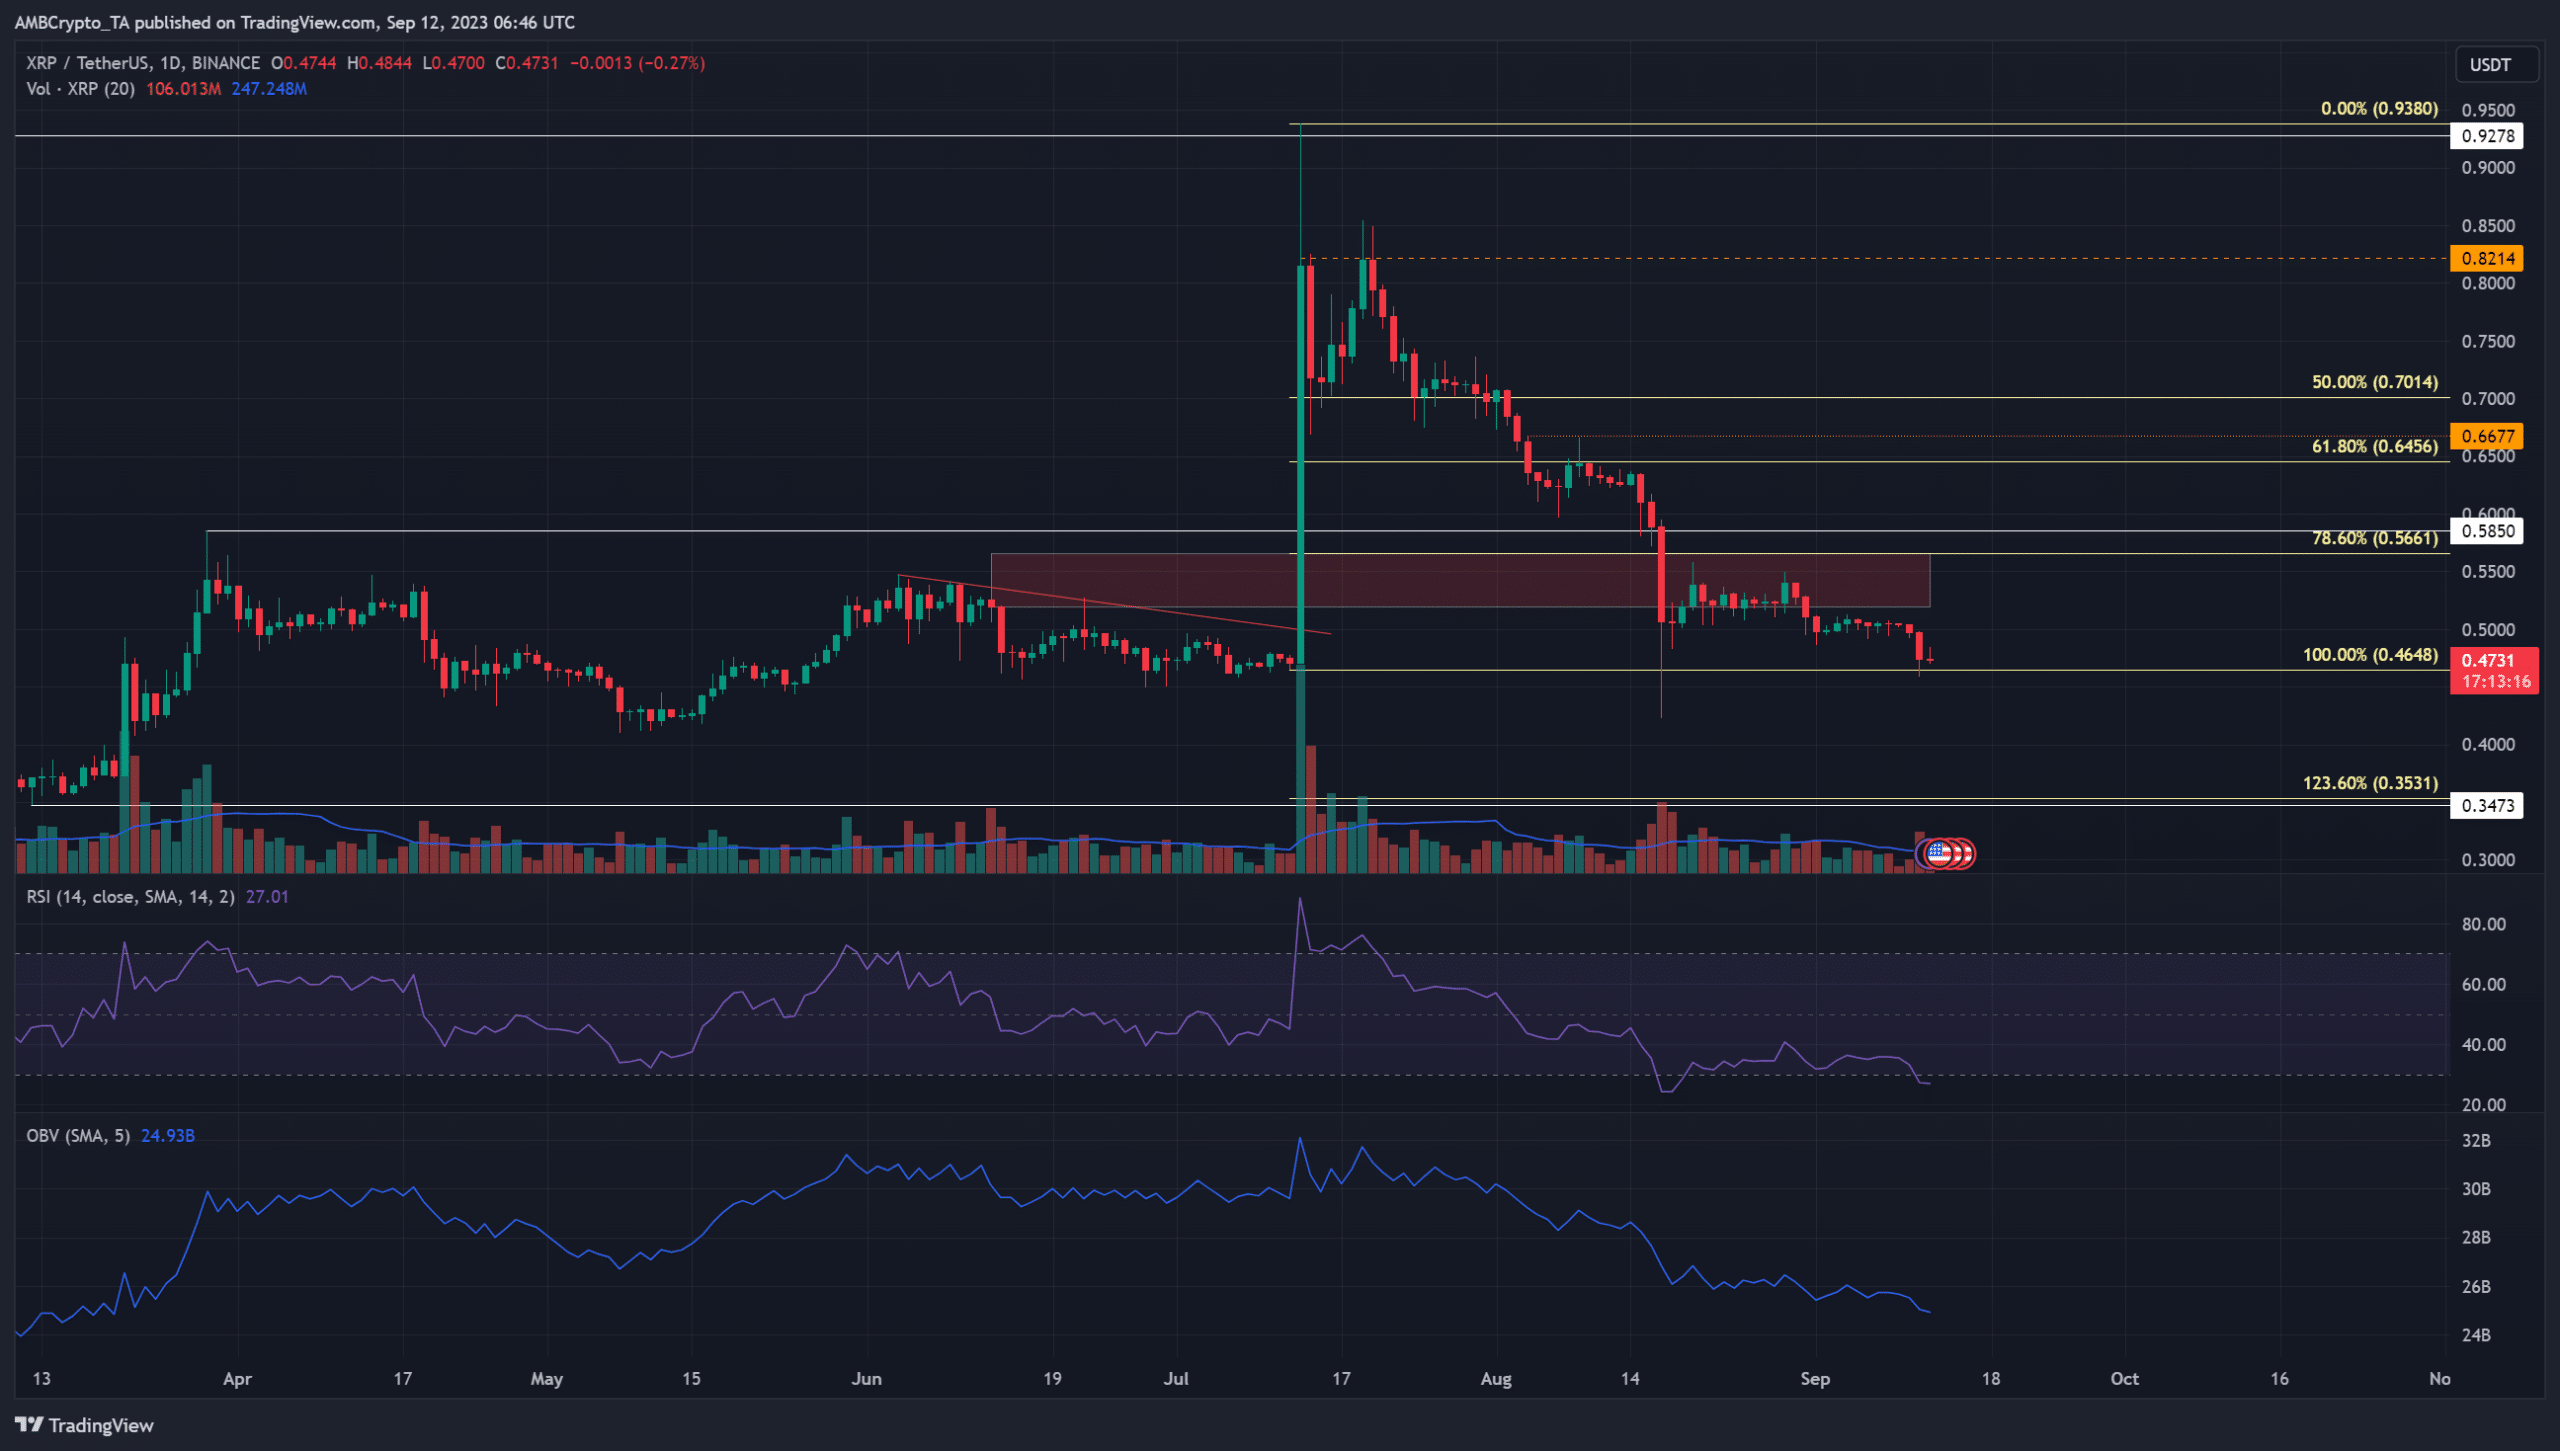The width and height of the screenshot is (2560, 1451).
Task: Select the 0.5850 price label
Action: pos(2487,531)
